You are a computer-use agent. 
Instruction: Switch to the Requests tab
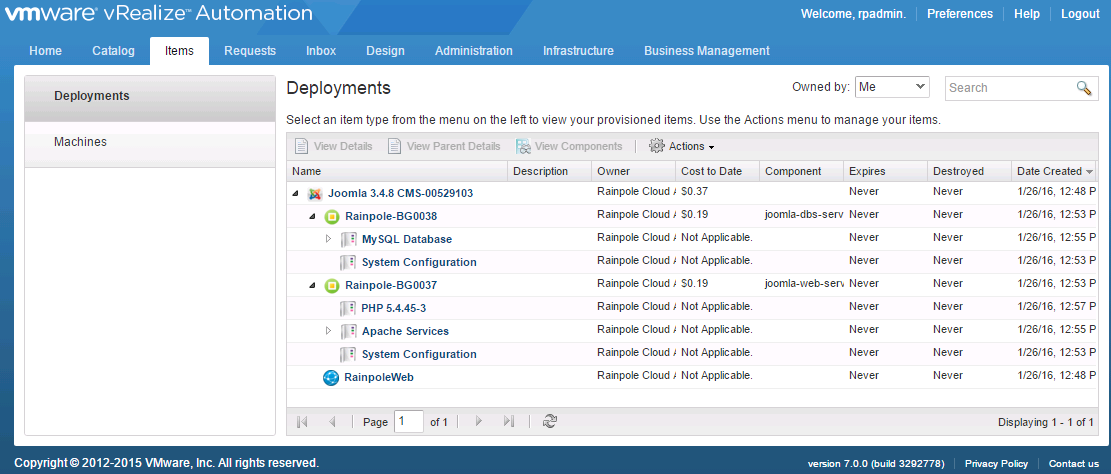pyautogui.click(x=250, y=51)
